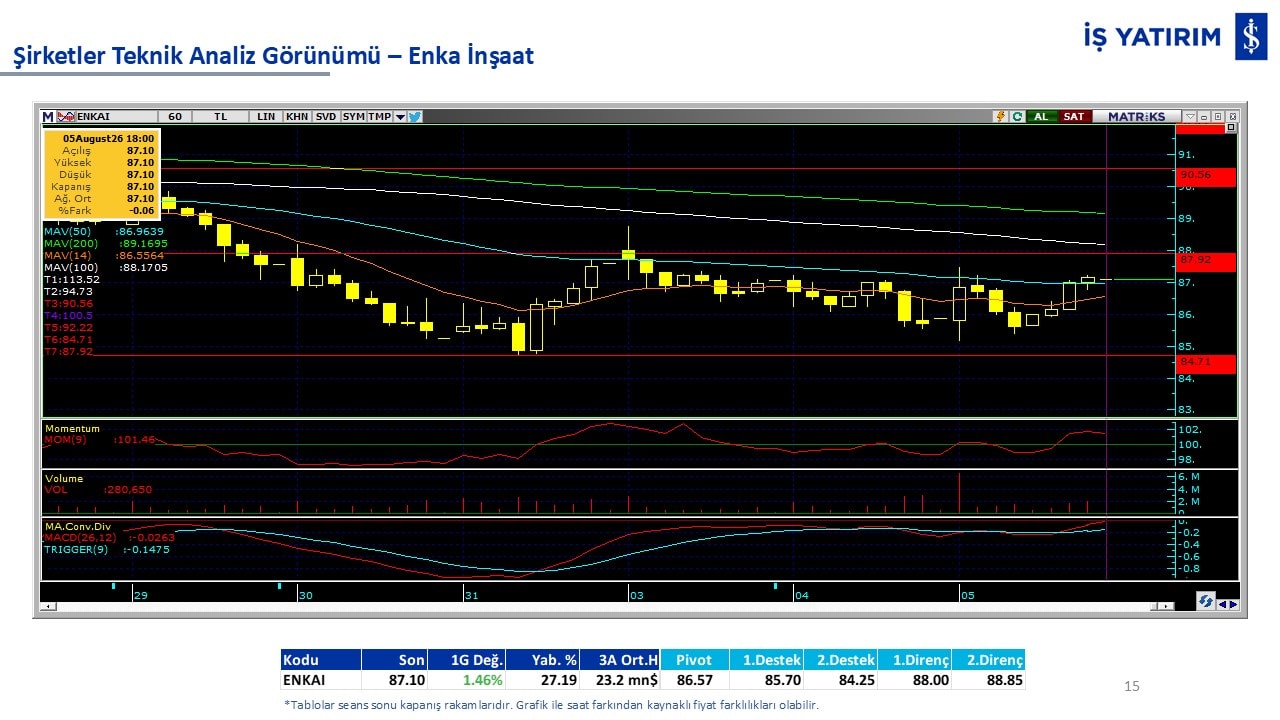Click the Kapanış row in the info box
This screenshot has height=720, width=1280.
101,186
